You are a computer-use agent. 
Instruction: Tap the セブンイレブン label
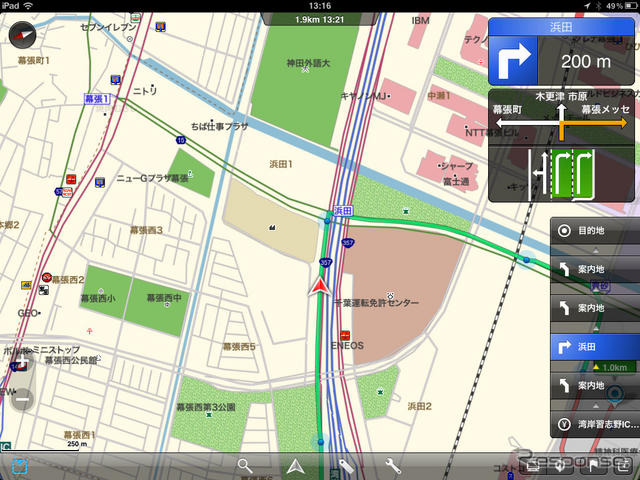click(x=108, y=27)
